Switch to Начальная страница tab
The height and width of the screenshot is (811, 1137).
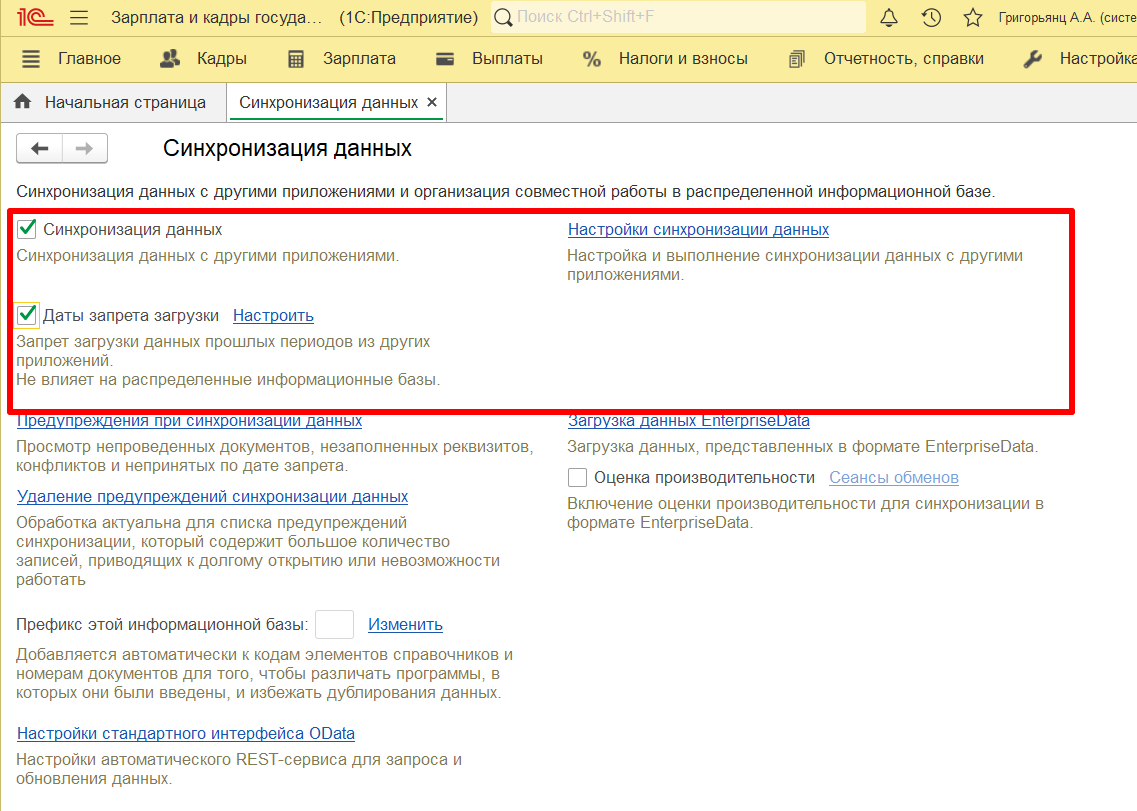click(x=111, y=102)
